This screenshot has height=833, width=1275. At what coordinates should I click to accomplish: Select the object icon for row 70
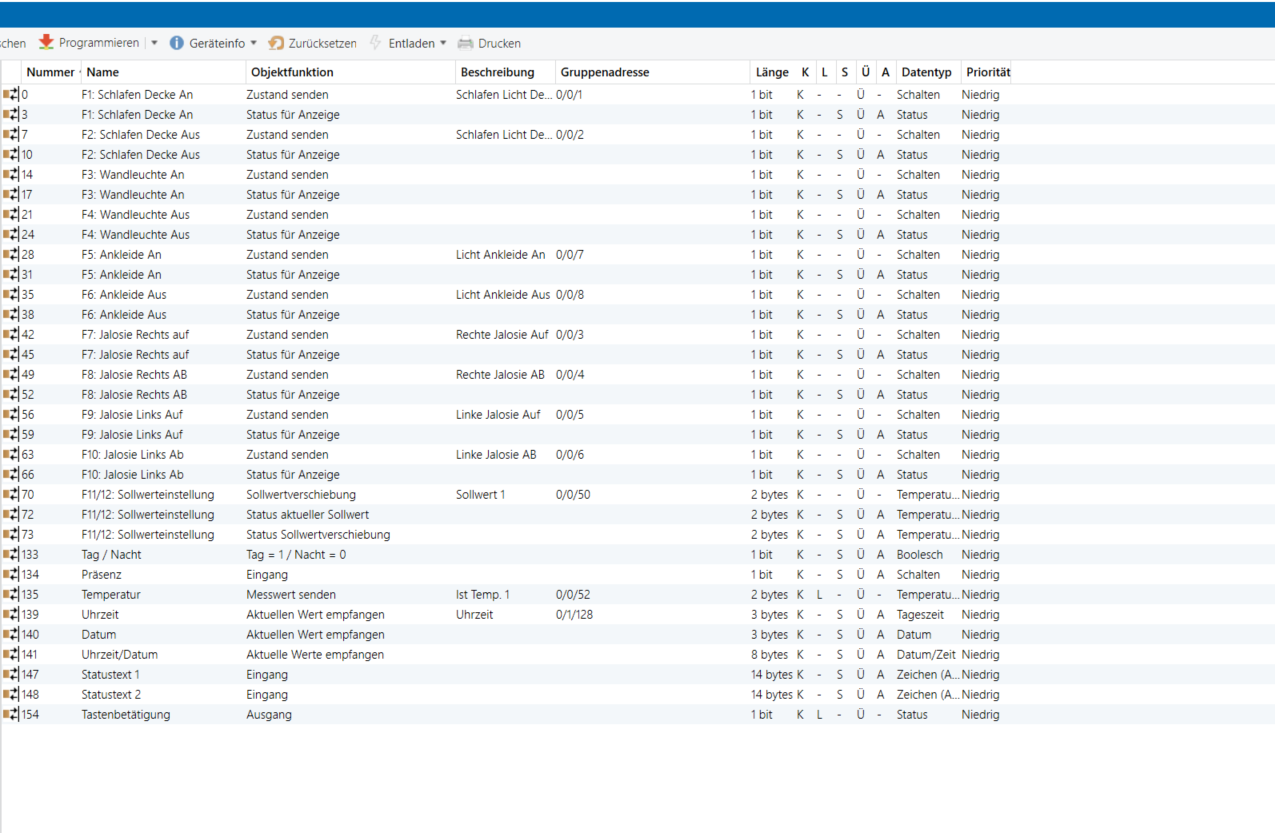click(11, 494)
